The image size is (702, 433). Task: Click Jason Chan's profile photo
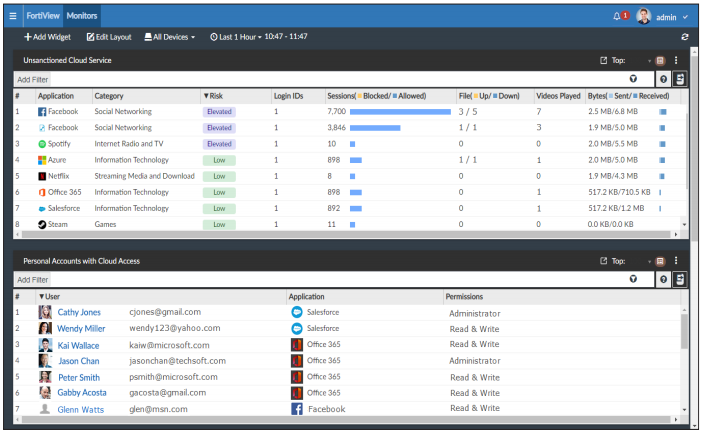coord(45,361)
